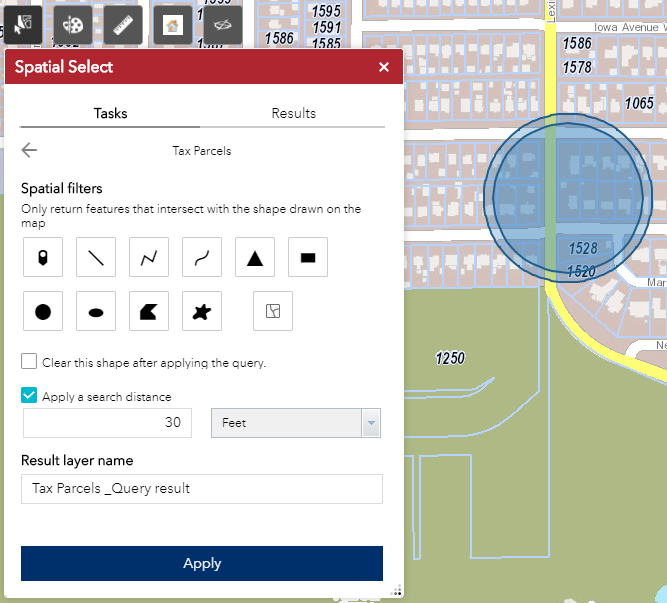Choose the rectangle shape tool

308,257
